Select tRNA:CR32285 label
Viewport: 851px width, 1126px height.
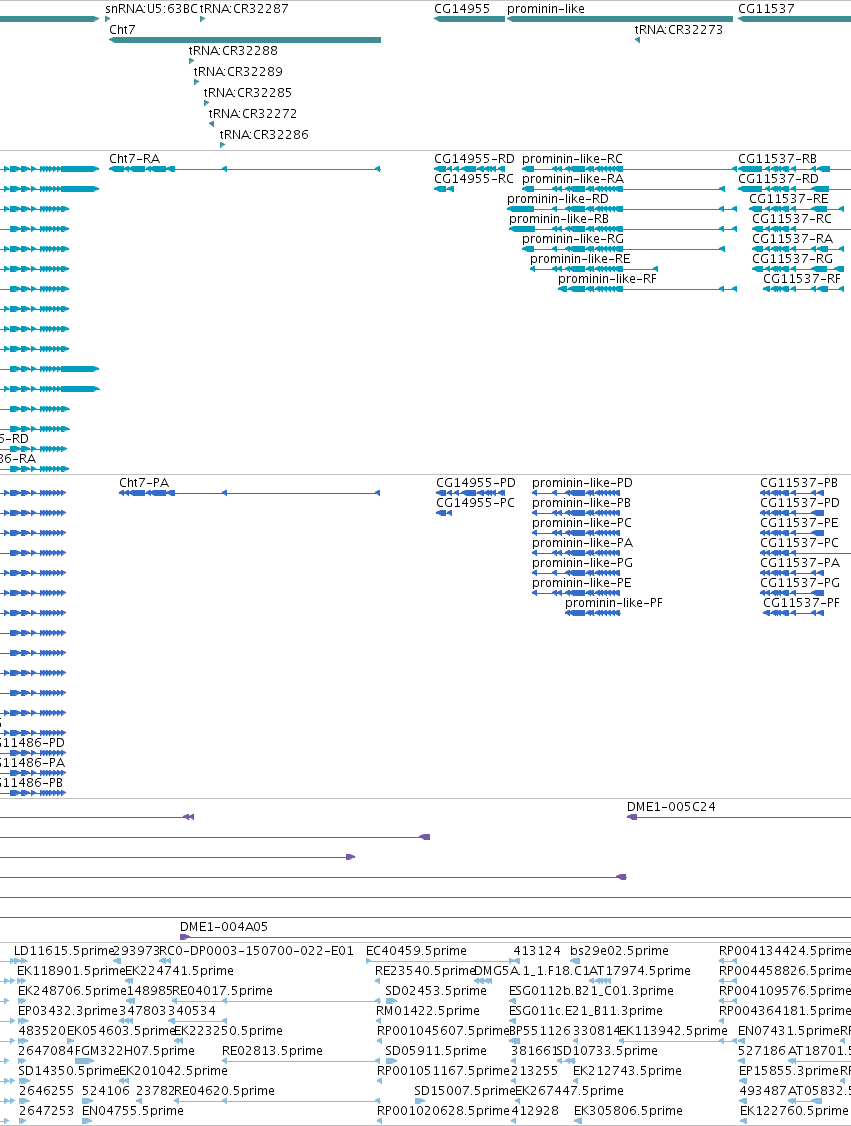[x=248, y=93]
